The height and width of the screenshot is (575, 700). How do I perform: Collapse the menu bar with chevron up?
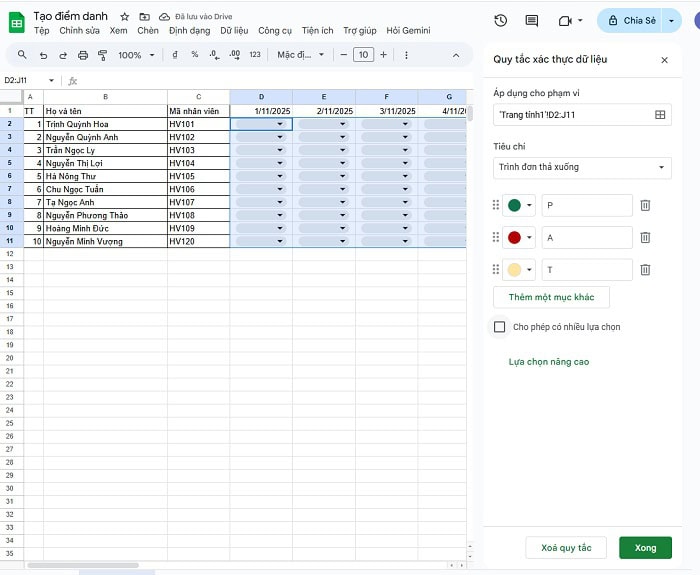click(456, 55)
